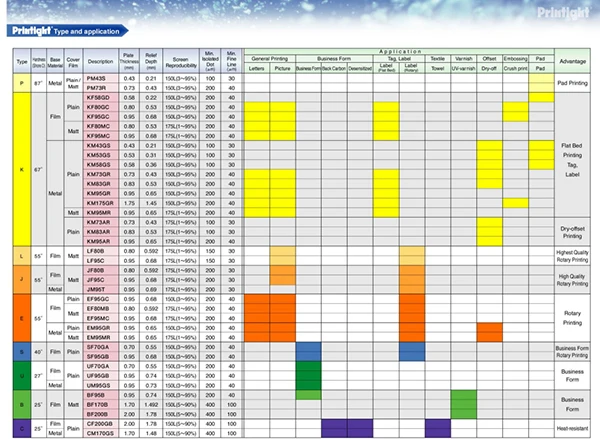Click the EF80MB plate name
The height and width of the screenshot is (439, 600).
pos(98,308)
